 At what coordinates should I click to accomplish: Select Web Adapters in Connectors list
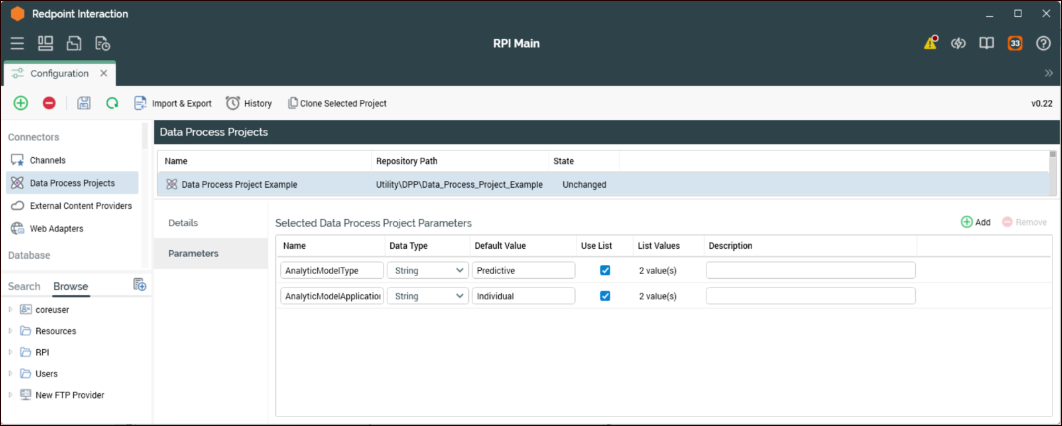56,228
